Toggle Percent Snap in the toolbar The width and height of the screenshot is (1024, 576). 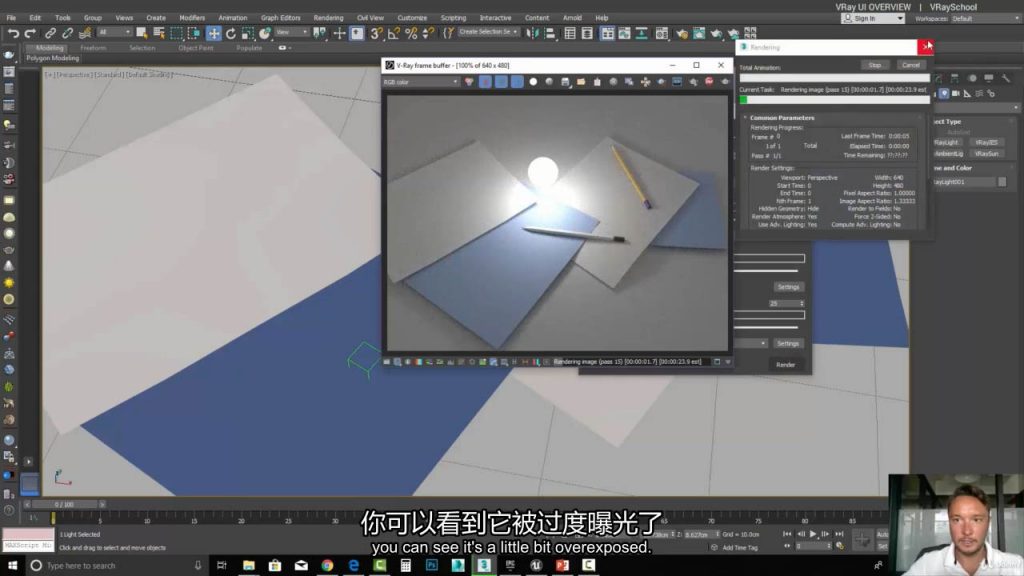tap(412, 33)
